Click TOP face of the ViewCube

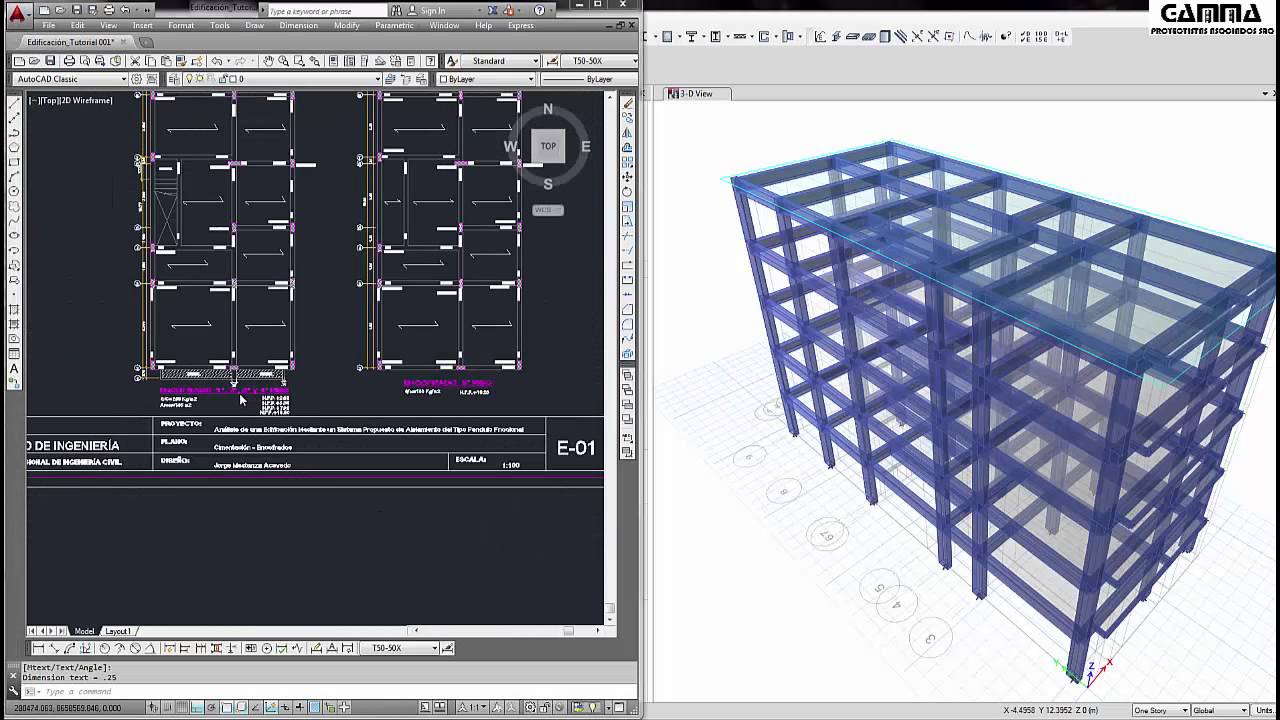[548, 146]
